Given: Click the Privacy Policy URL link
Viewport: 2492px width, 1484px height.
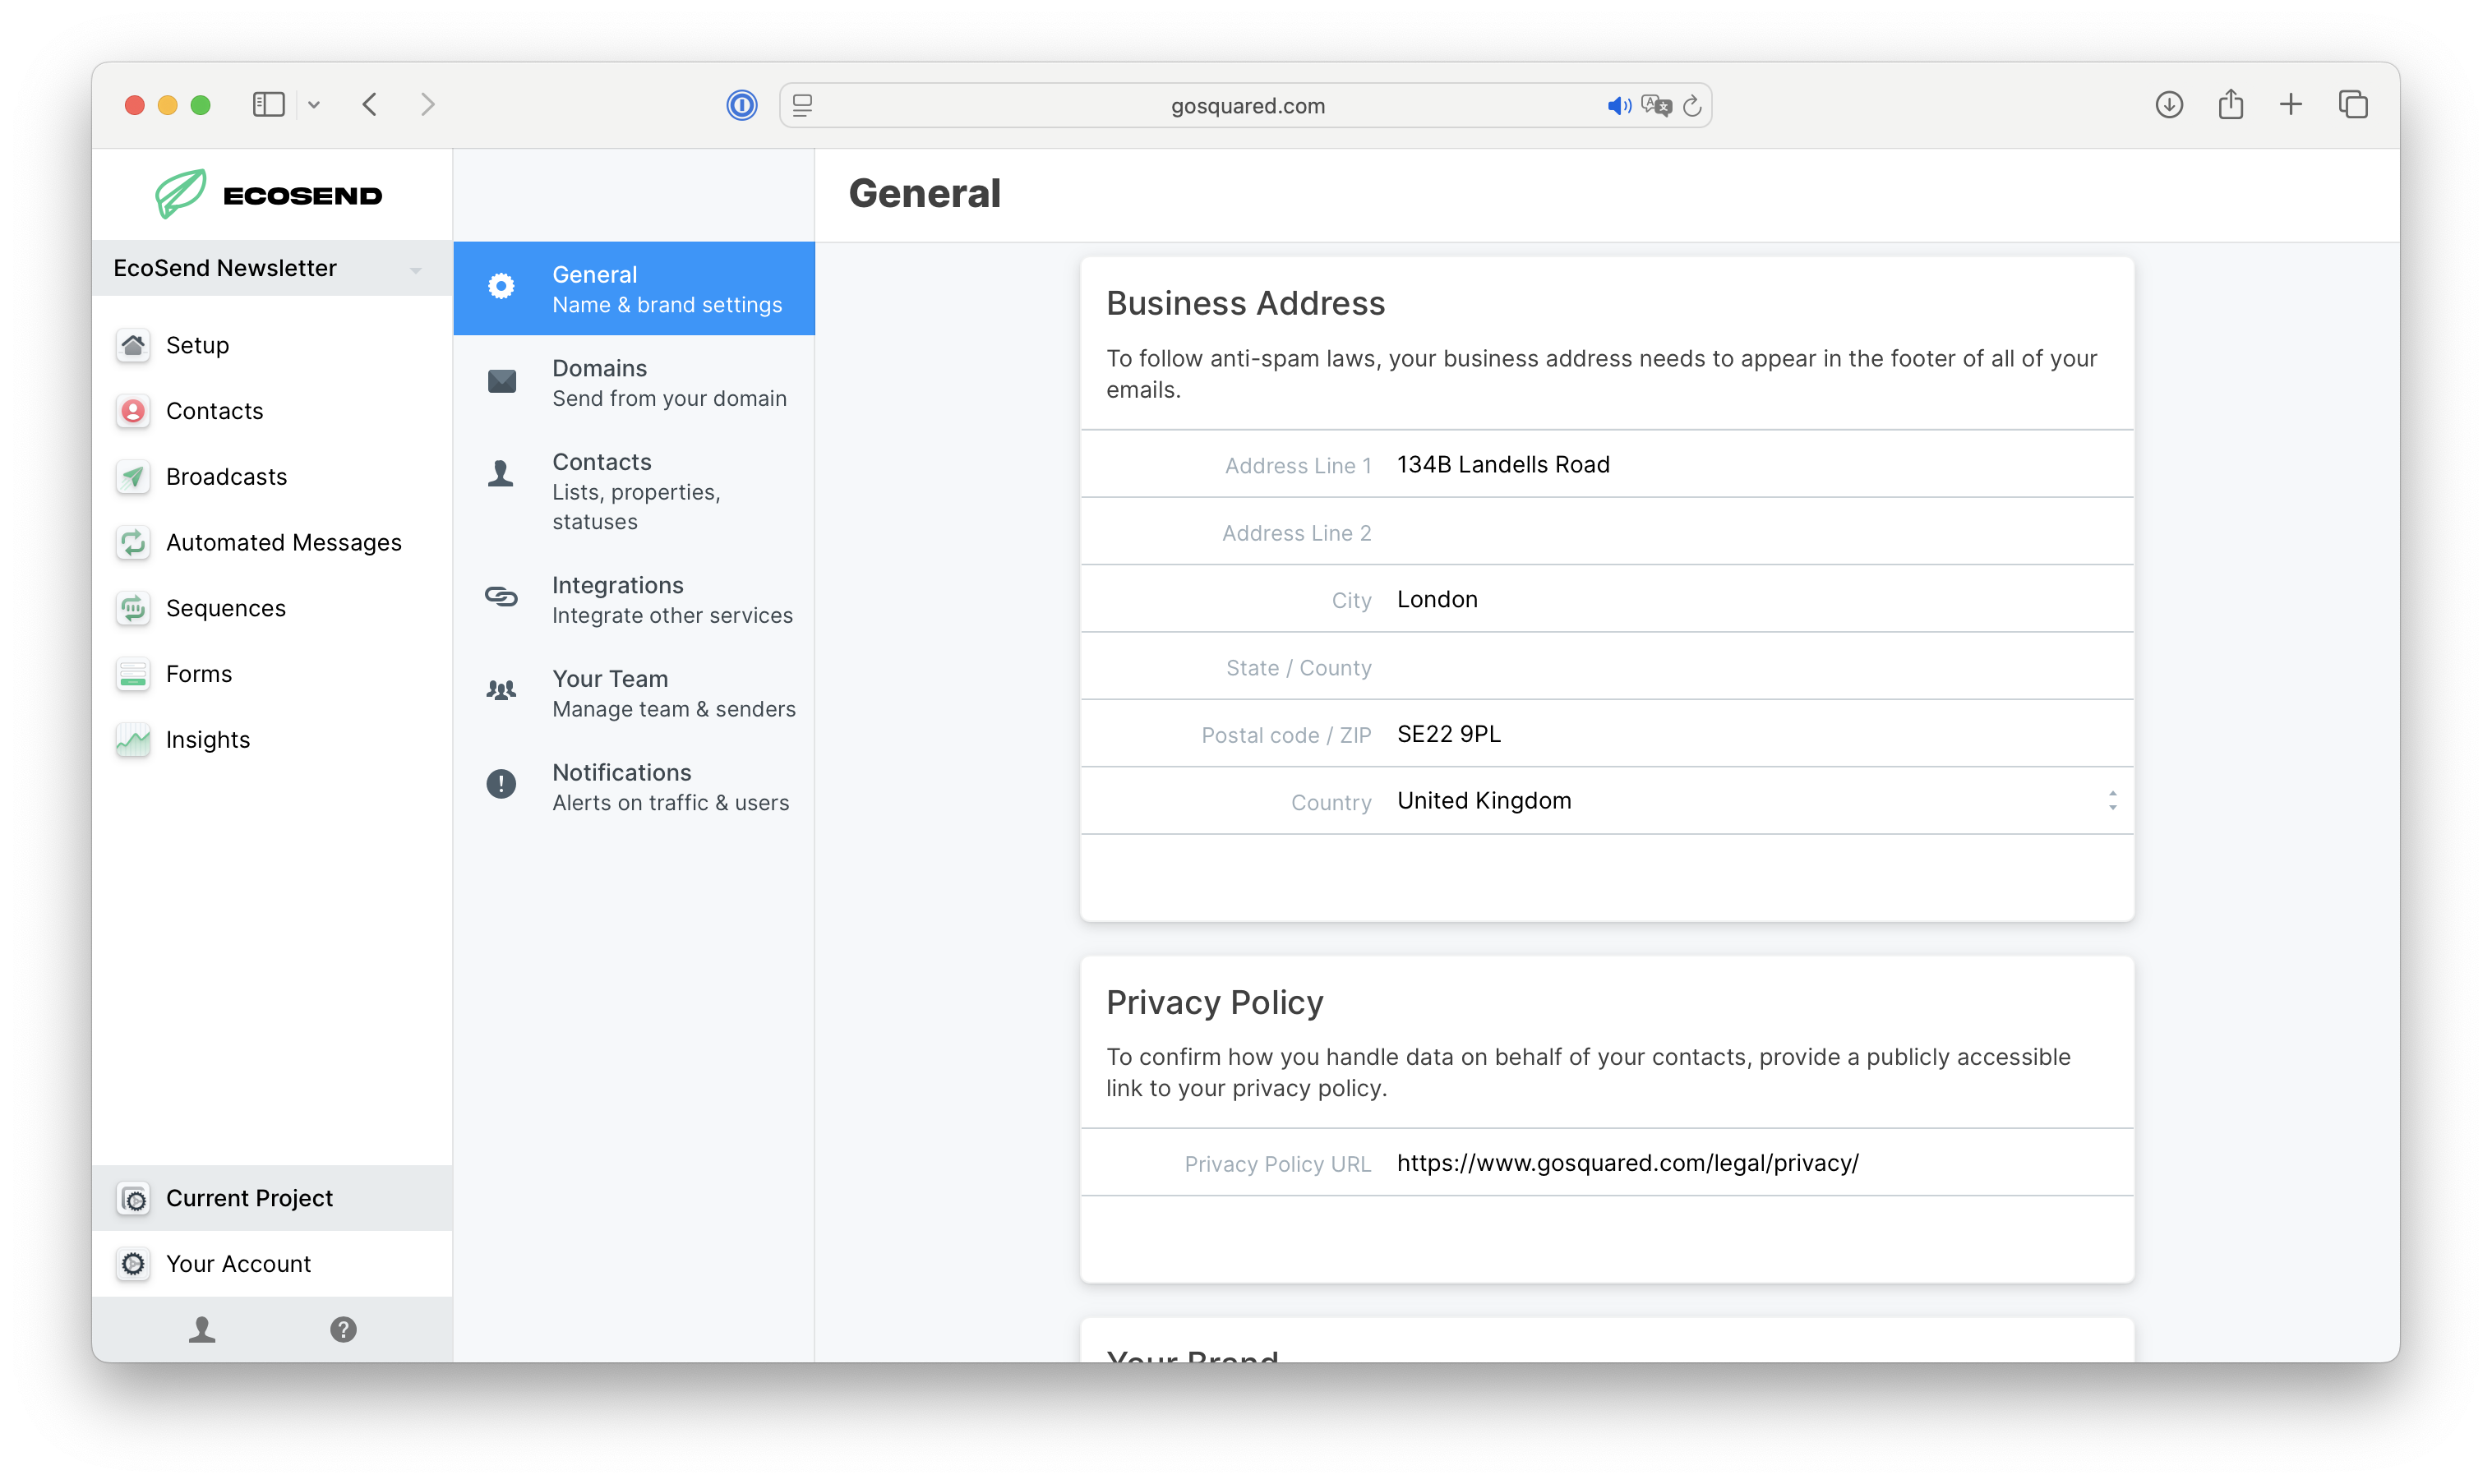Looking at the screenshot, I should click(x=1628, y=1163).
